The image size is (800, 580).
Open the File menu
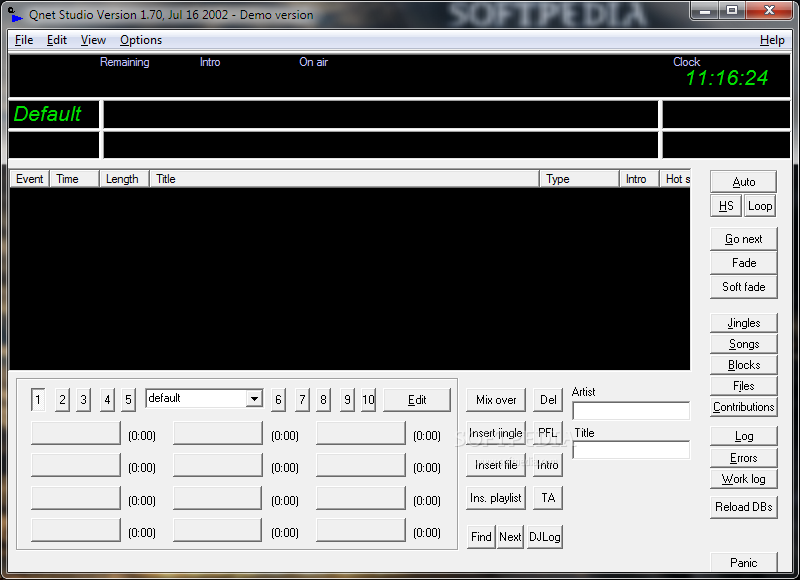(24, 40)
